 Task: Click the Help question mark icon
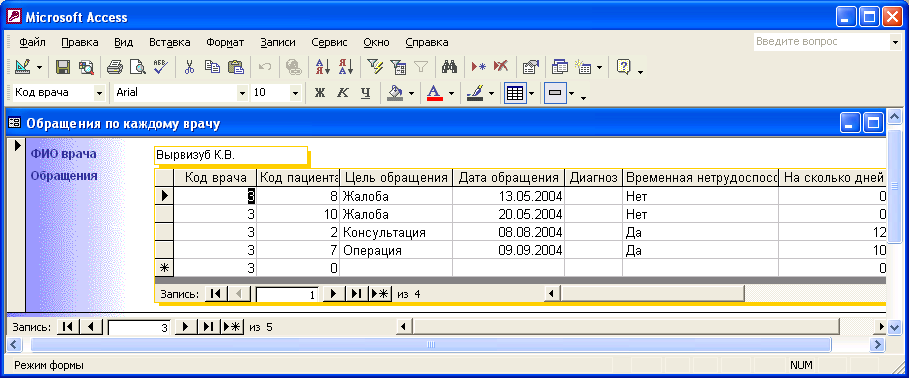pyautogui.click(x=623, y=67)
